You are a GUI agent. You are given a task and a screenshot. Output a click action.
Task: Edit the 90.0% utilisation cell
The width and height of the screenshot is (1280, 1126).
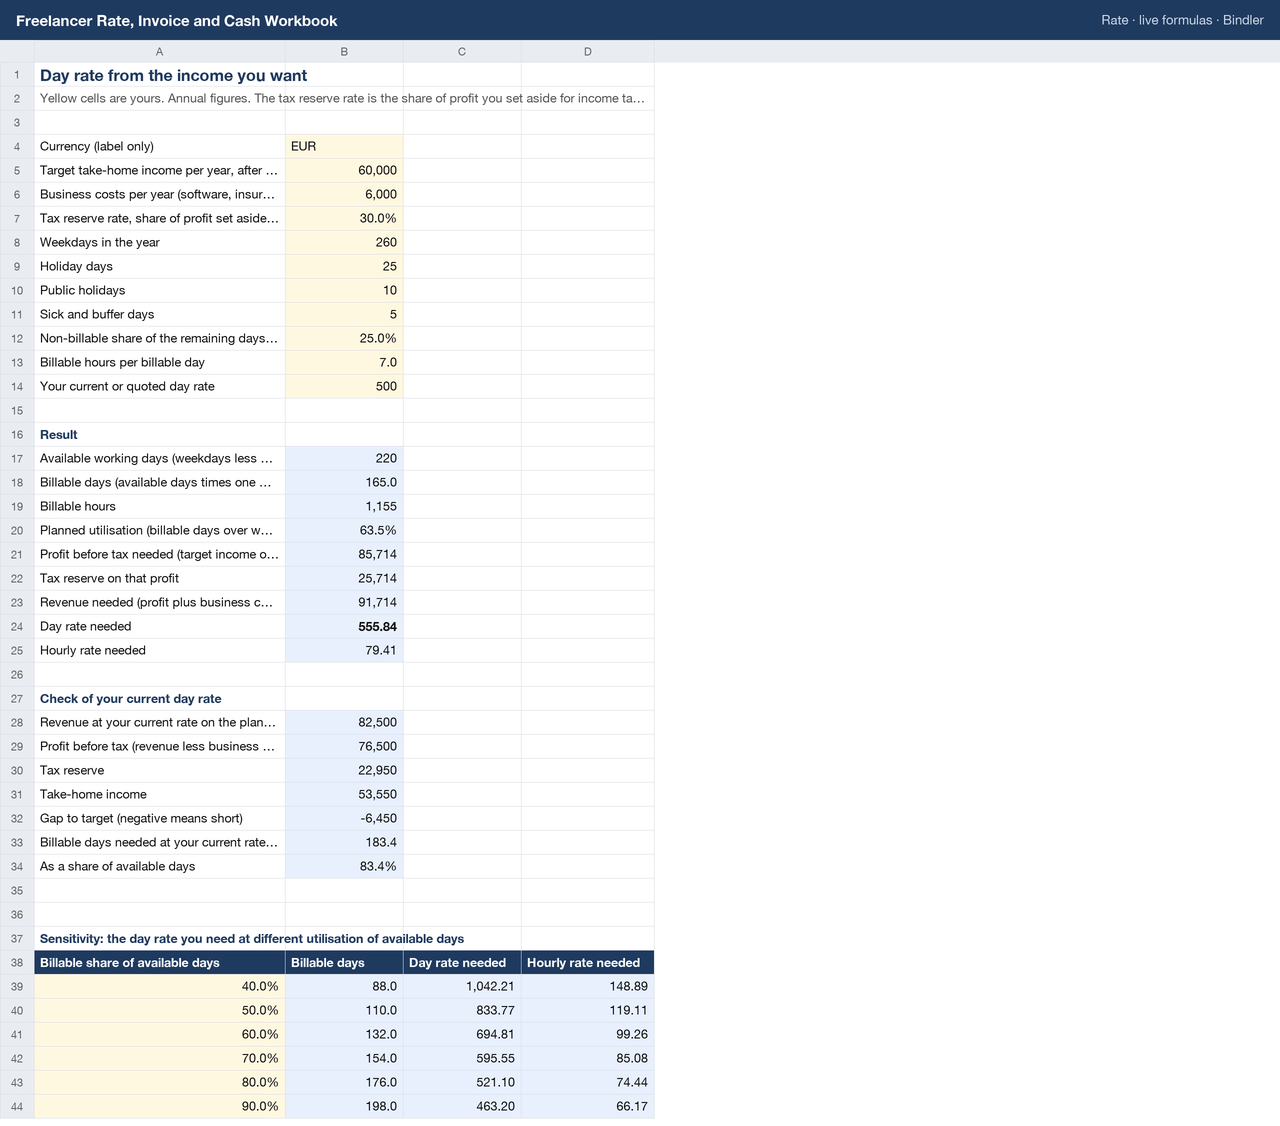160,1106
